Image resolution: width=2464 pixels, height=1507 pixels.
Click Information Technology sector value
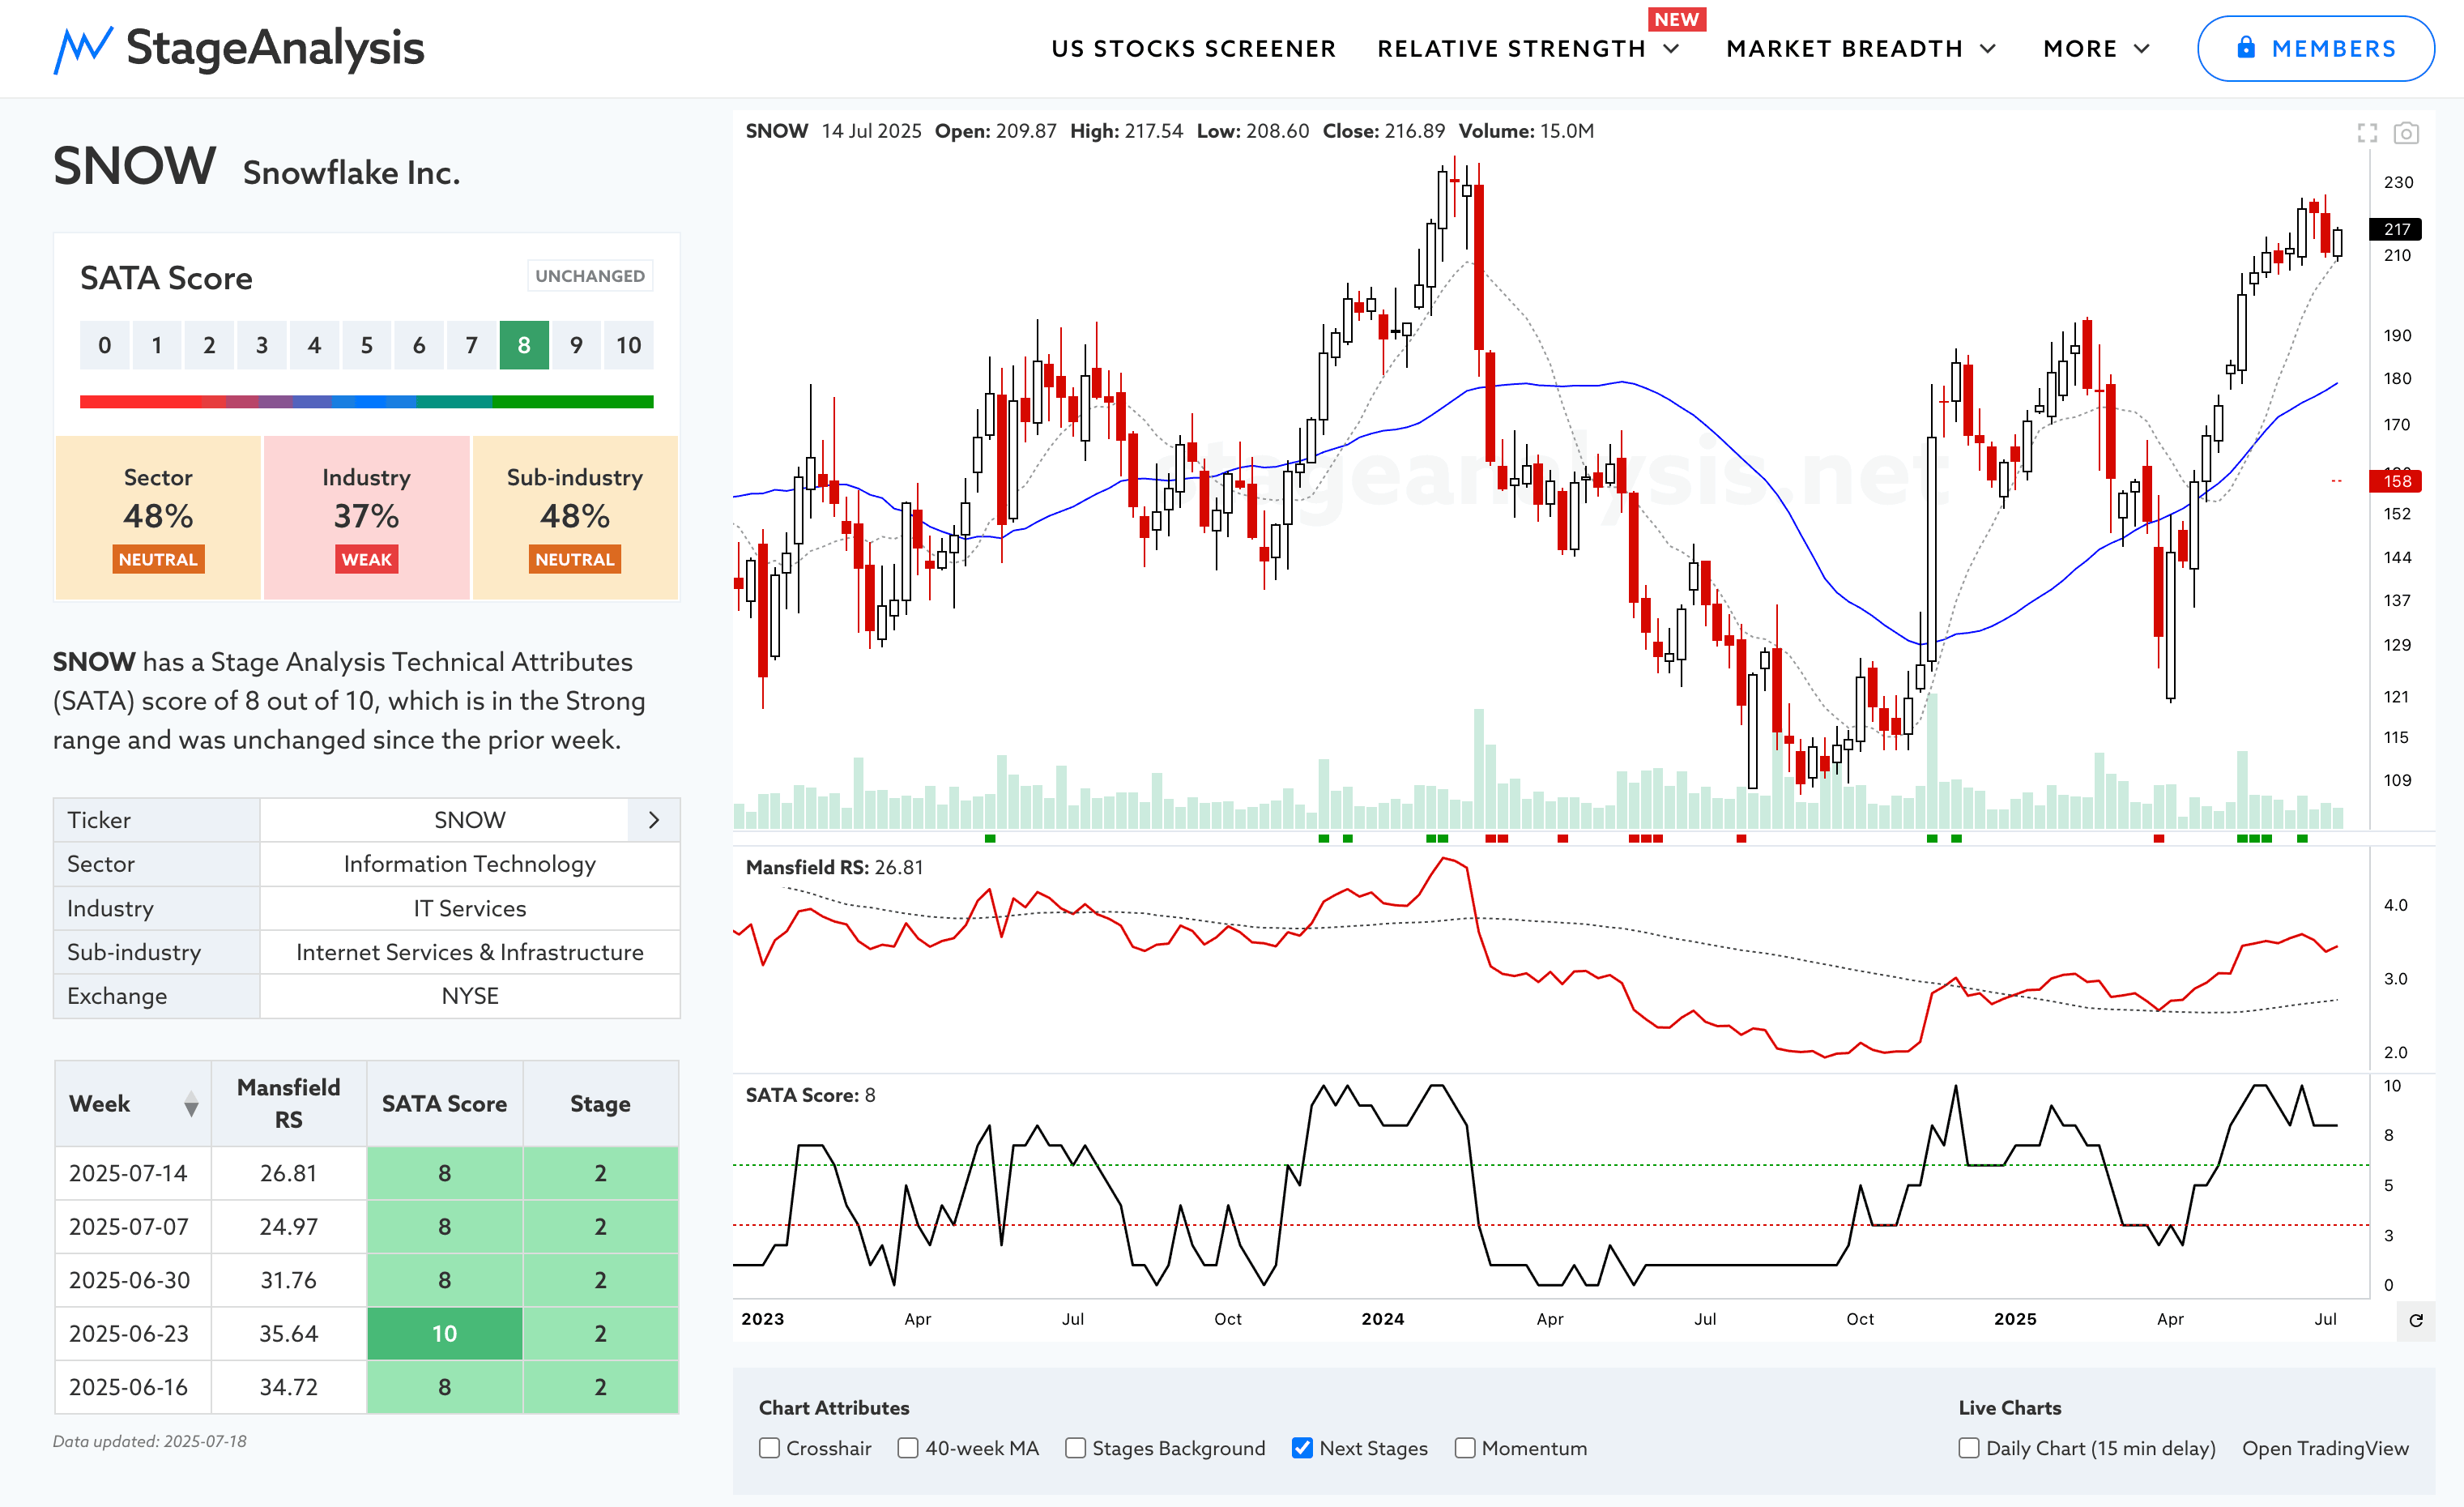point(470,864)
